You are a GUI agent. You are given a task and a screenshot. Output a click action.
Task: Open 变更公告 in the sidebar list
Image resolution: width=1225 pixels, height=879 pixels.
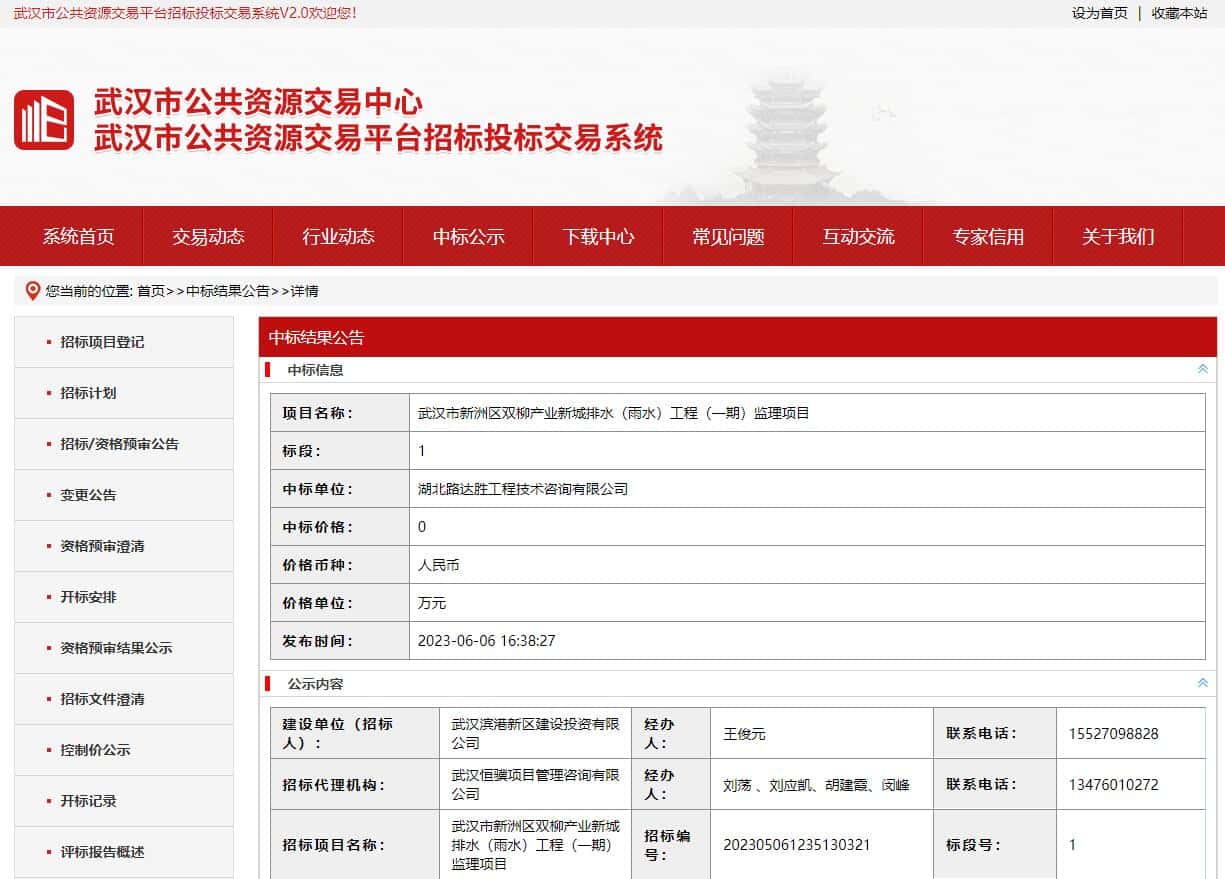(88, 495)
